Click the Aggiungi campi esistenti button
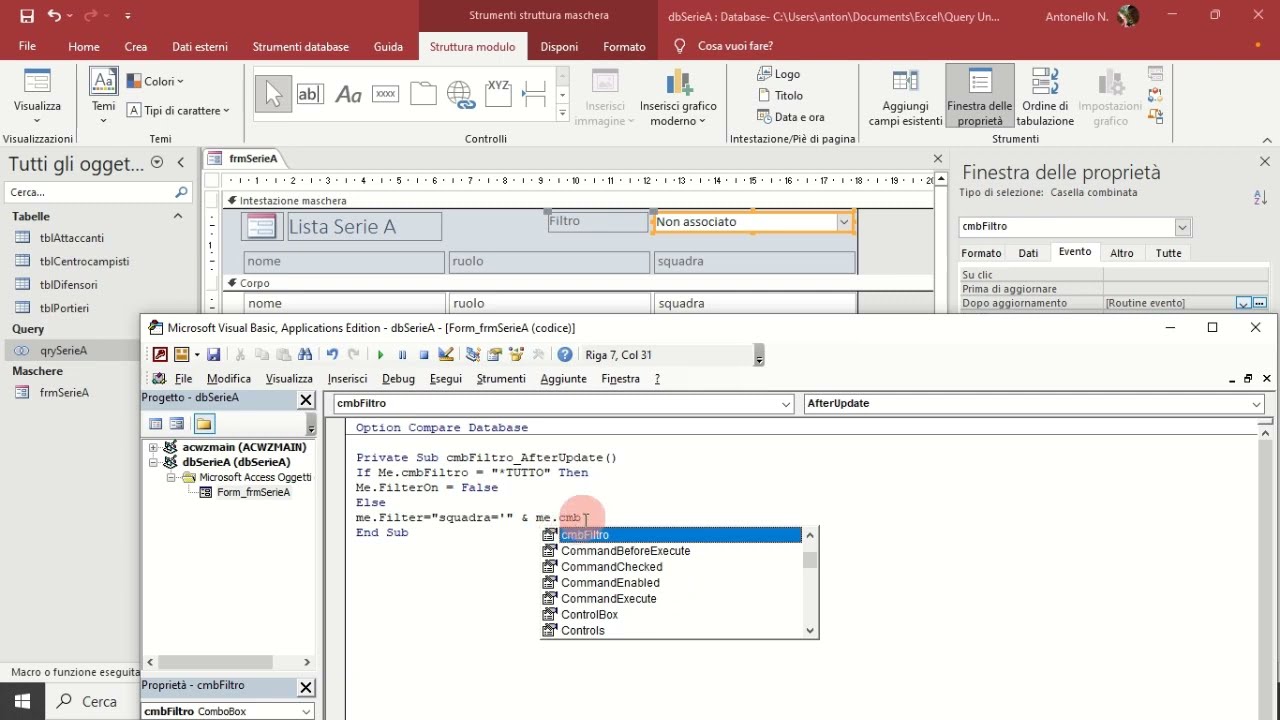This screenshot has width=1280, height=720. click(x=905, y=98)
